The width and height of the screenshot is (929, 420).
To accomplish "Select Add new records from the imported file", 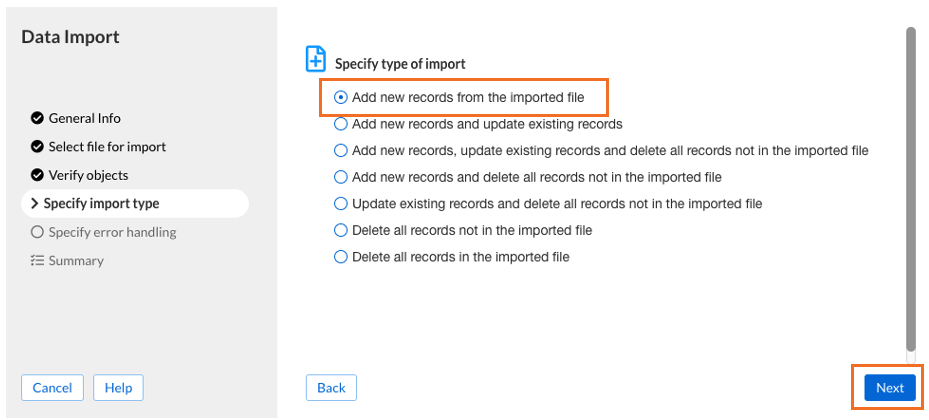I will (341, 98).
